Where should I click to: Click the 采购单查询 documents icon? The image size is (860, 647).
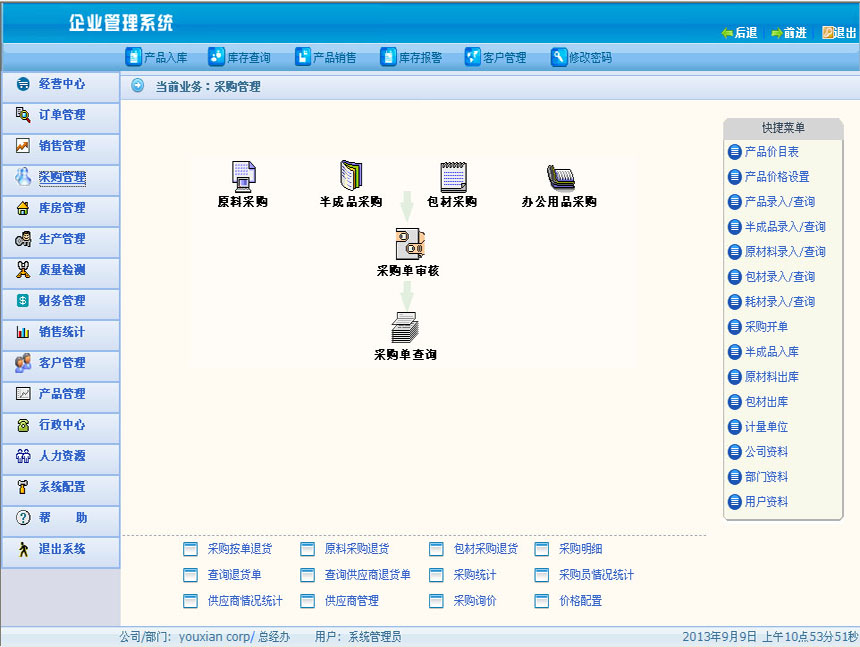tap(405, 328)
